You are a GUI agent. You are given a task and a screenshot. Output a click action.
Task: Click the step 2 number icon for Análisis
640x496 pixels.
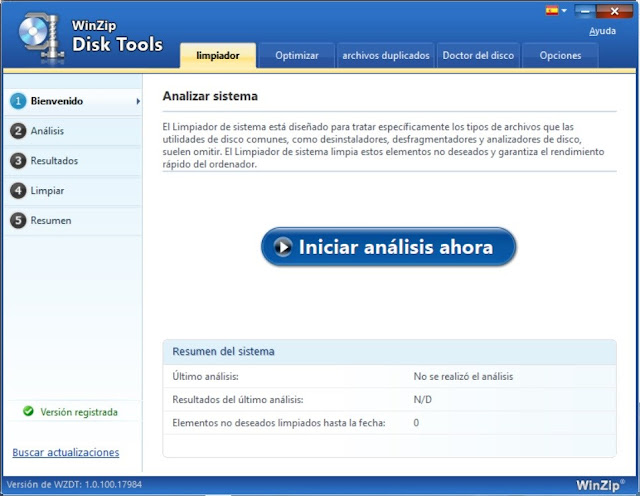(18, 131)
